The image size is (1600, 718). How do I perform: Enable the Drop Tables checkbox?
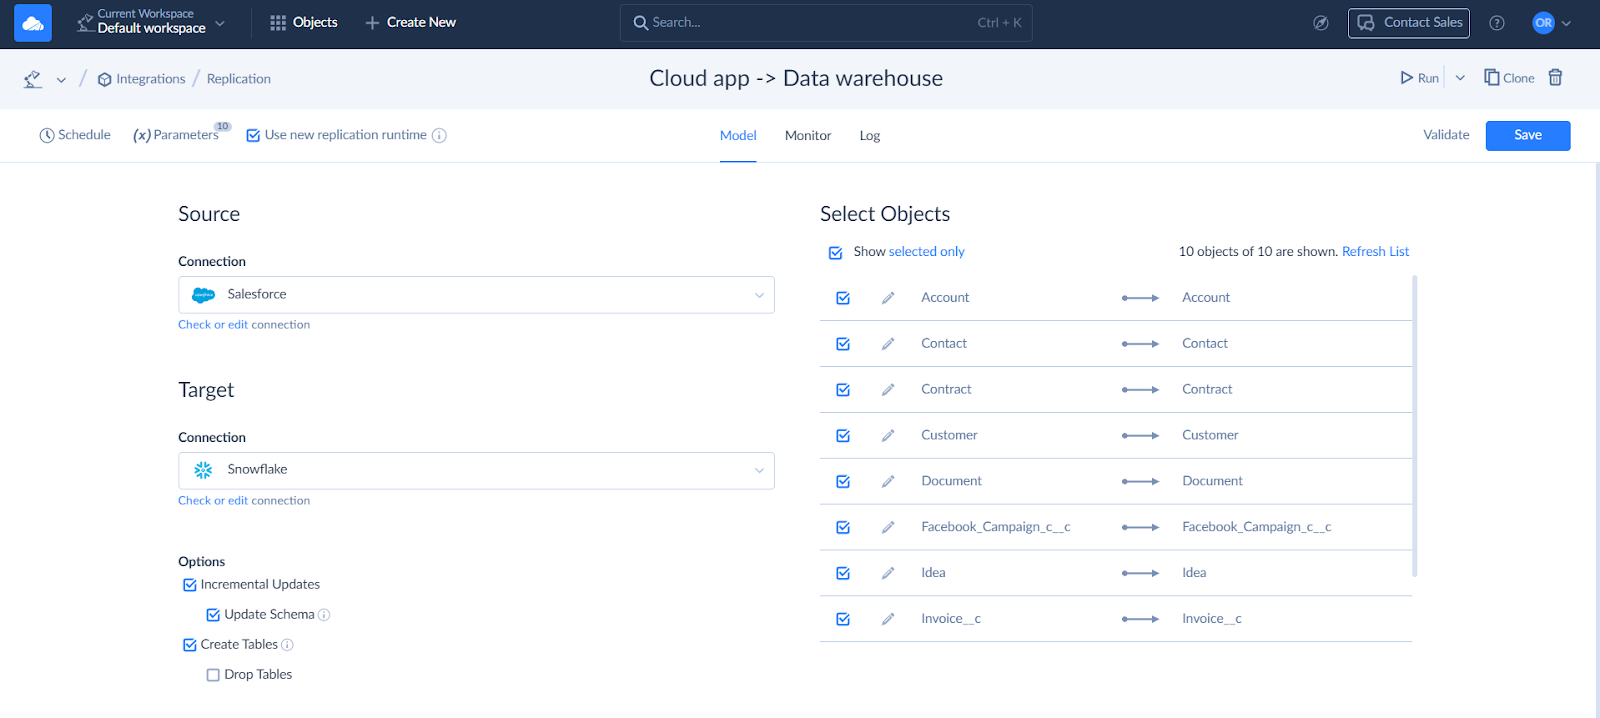coord(213,675)
